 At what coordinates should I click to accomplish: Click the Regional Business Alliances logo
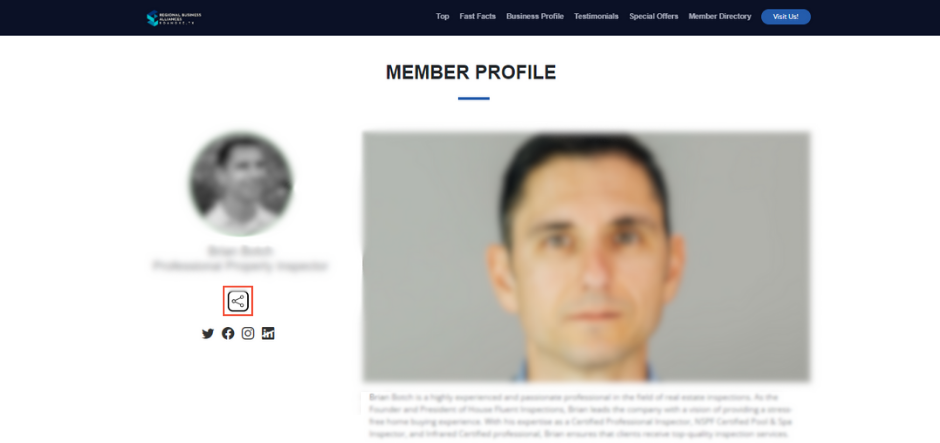[x=174, y=17]
